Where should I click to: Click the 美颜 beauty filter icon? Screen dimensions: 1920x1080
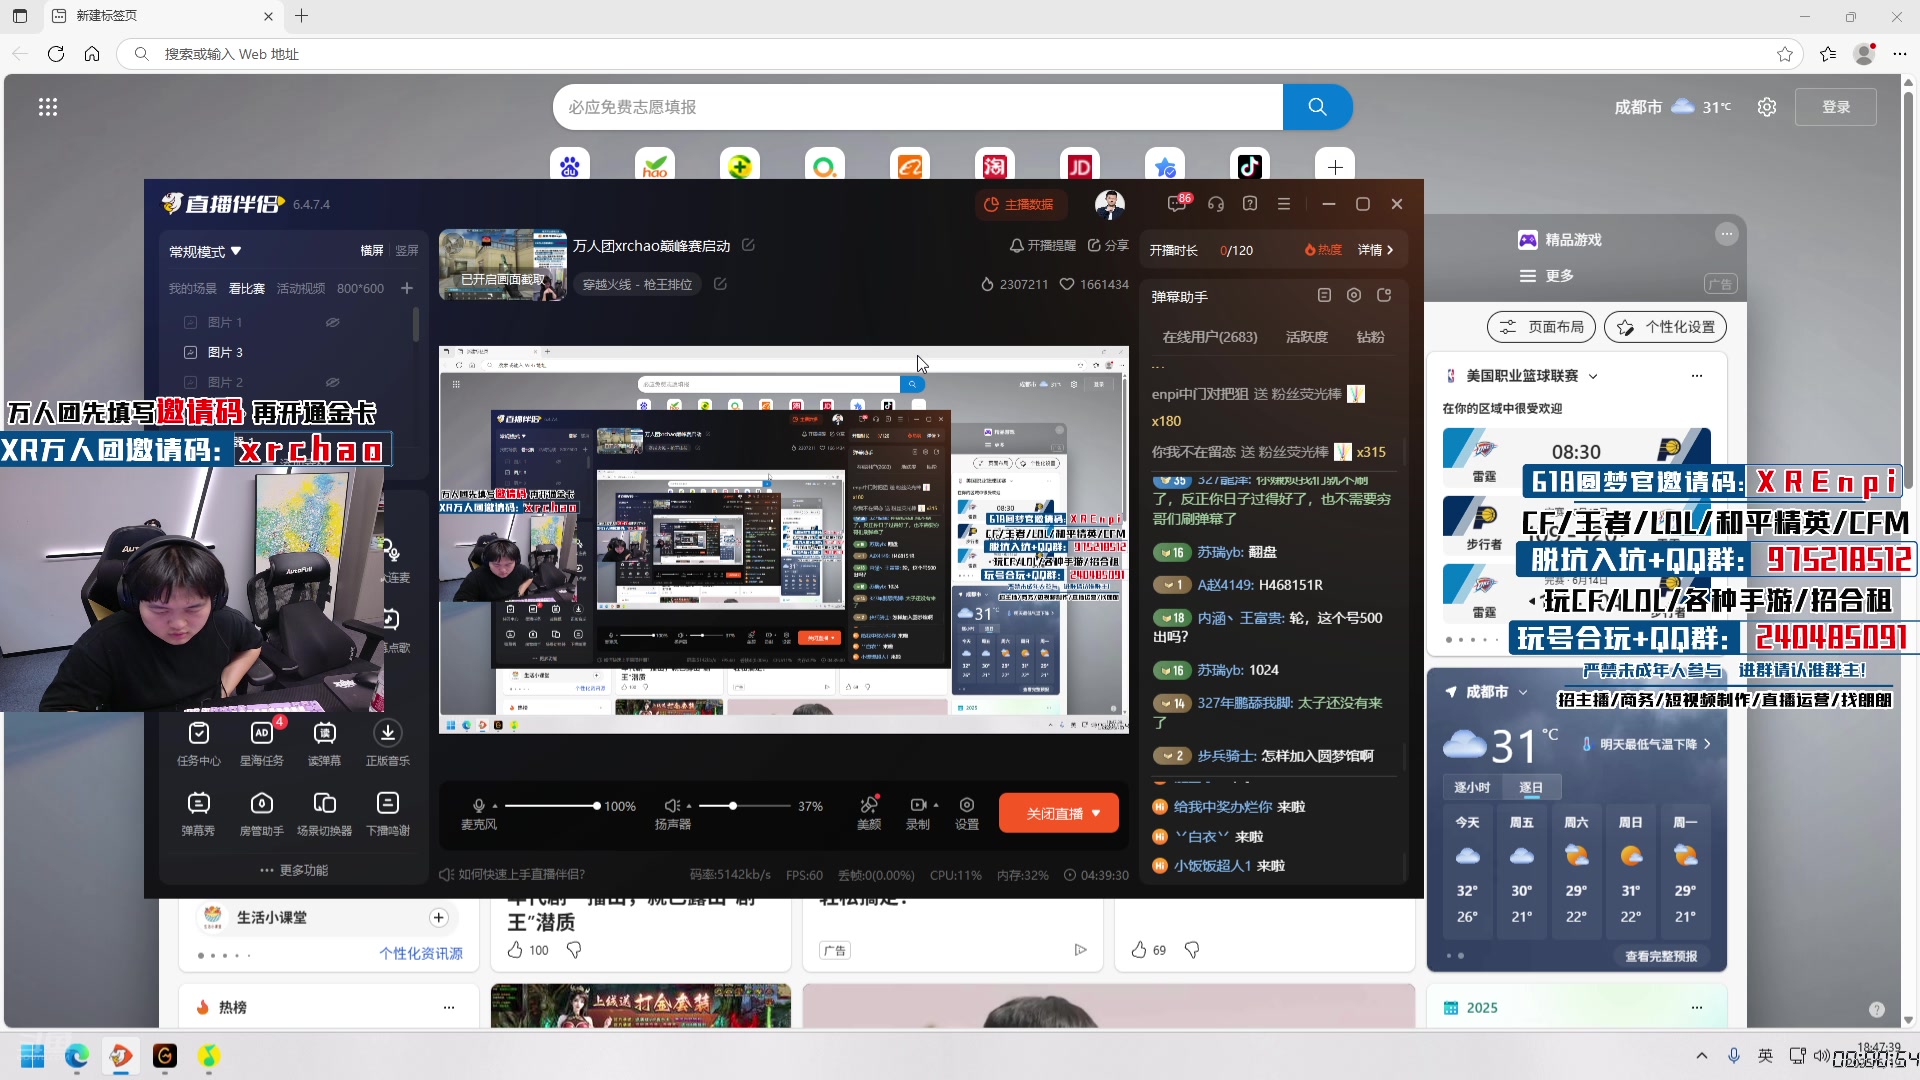click(869, 805)
